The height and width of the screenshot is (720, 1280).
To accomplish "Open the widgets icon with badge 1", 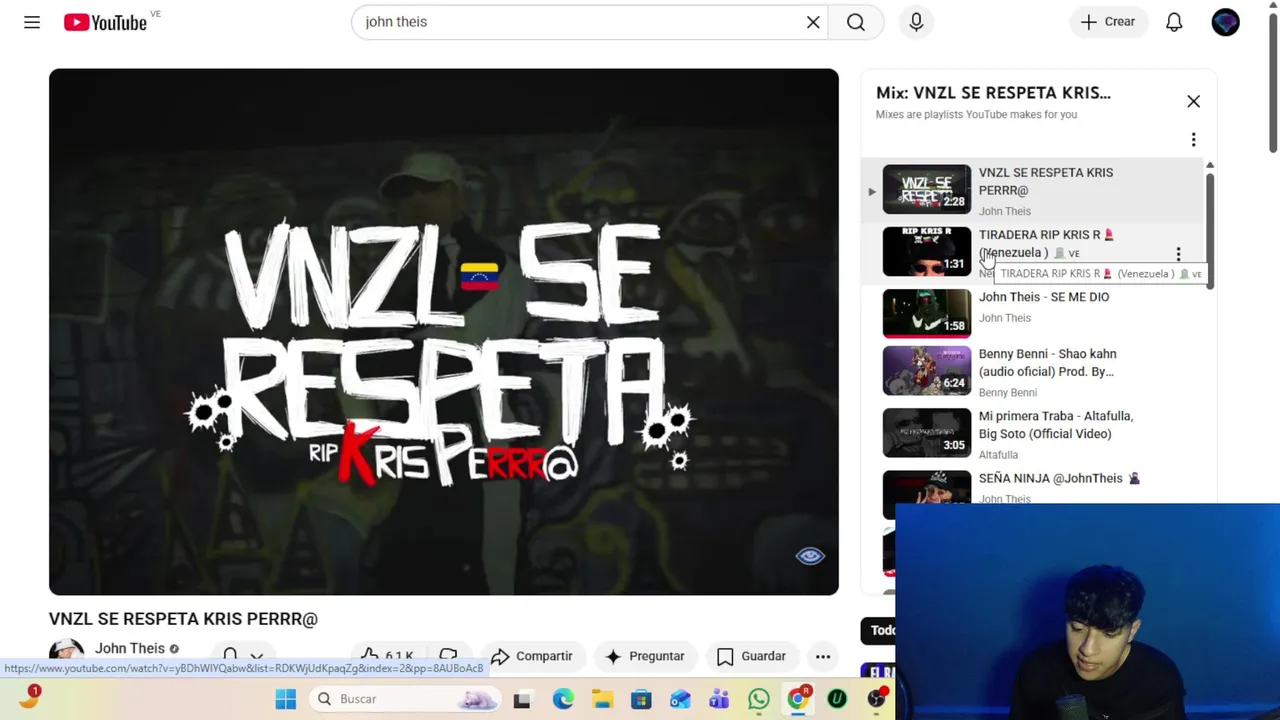I will click(x=29, y=697).
